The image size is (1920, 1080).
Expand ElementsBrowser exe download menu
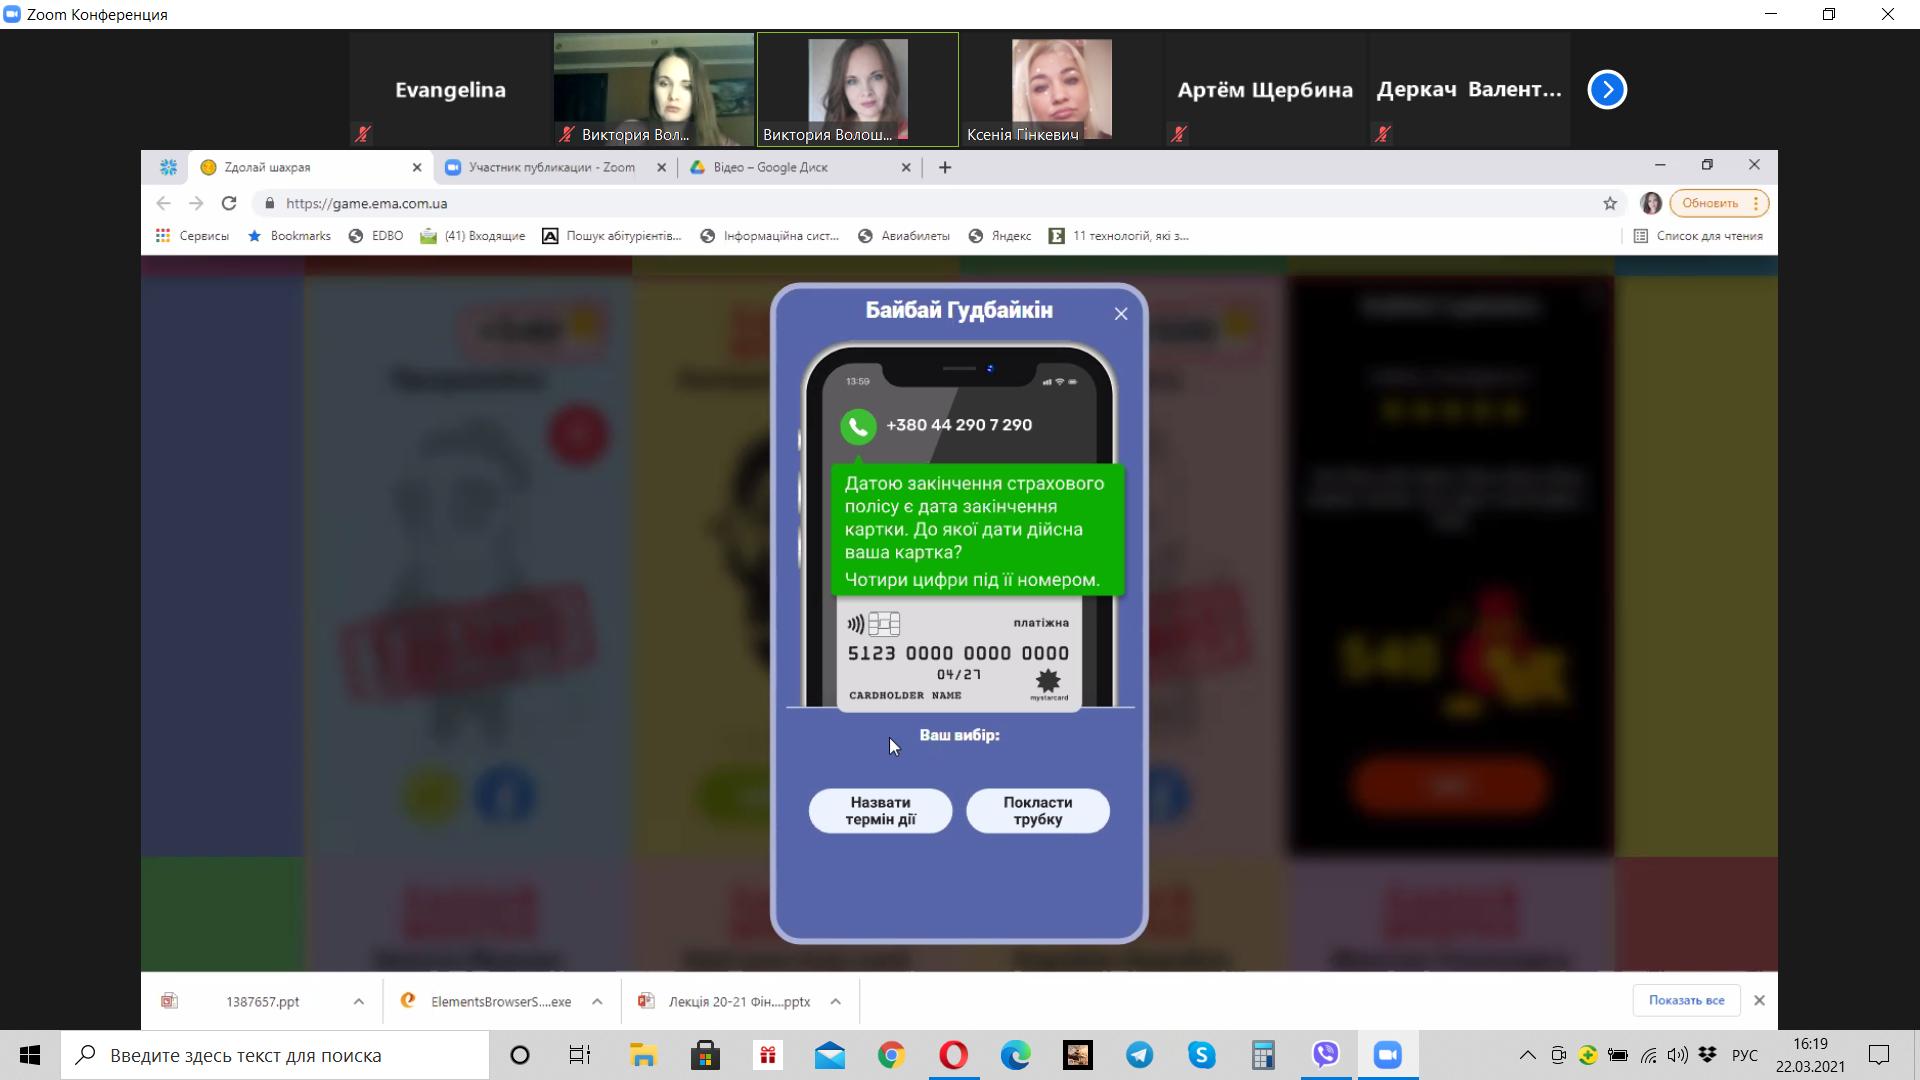point(597,1001)
